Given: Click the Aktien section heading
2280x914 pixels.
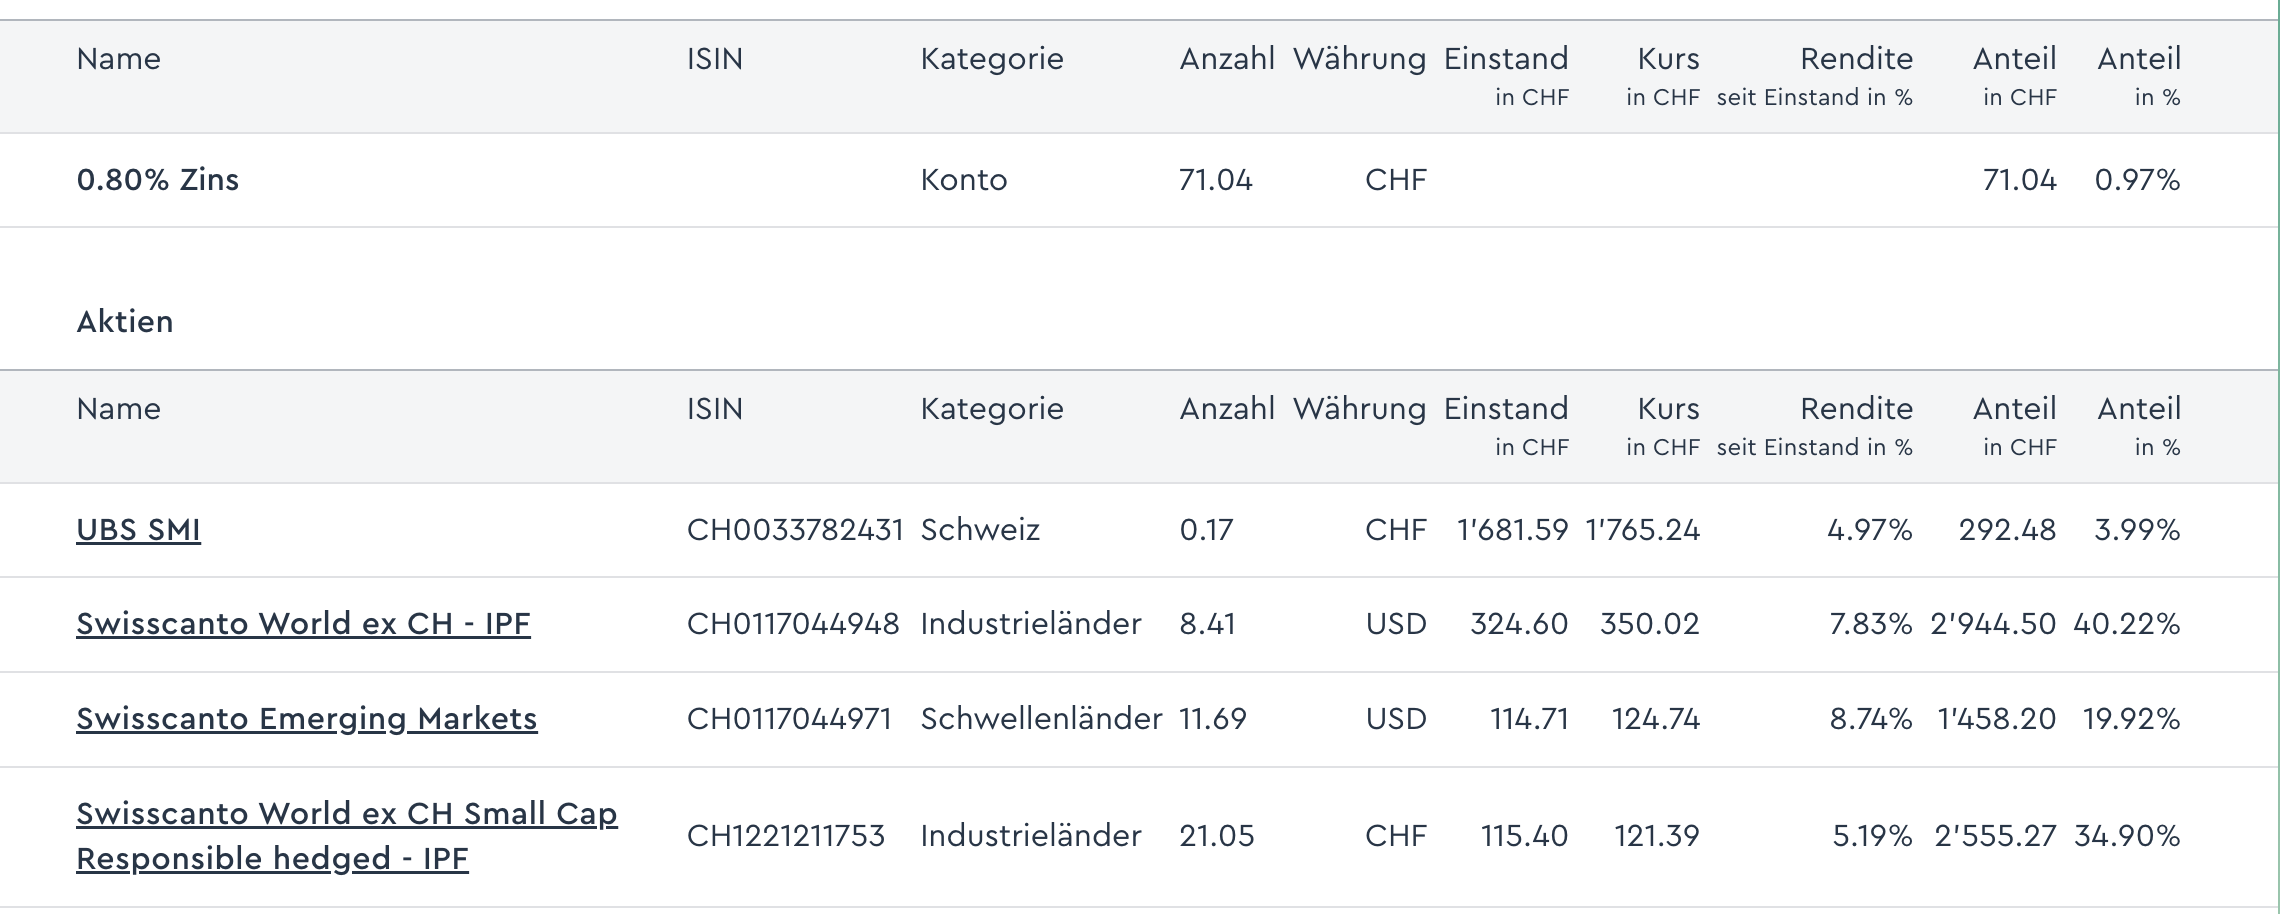Looking at the screenshot, I should pos(125,322).
